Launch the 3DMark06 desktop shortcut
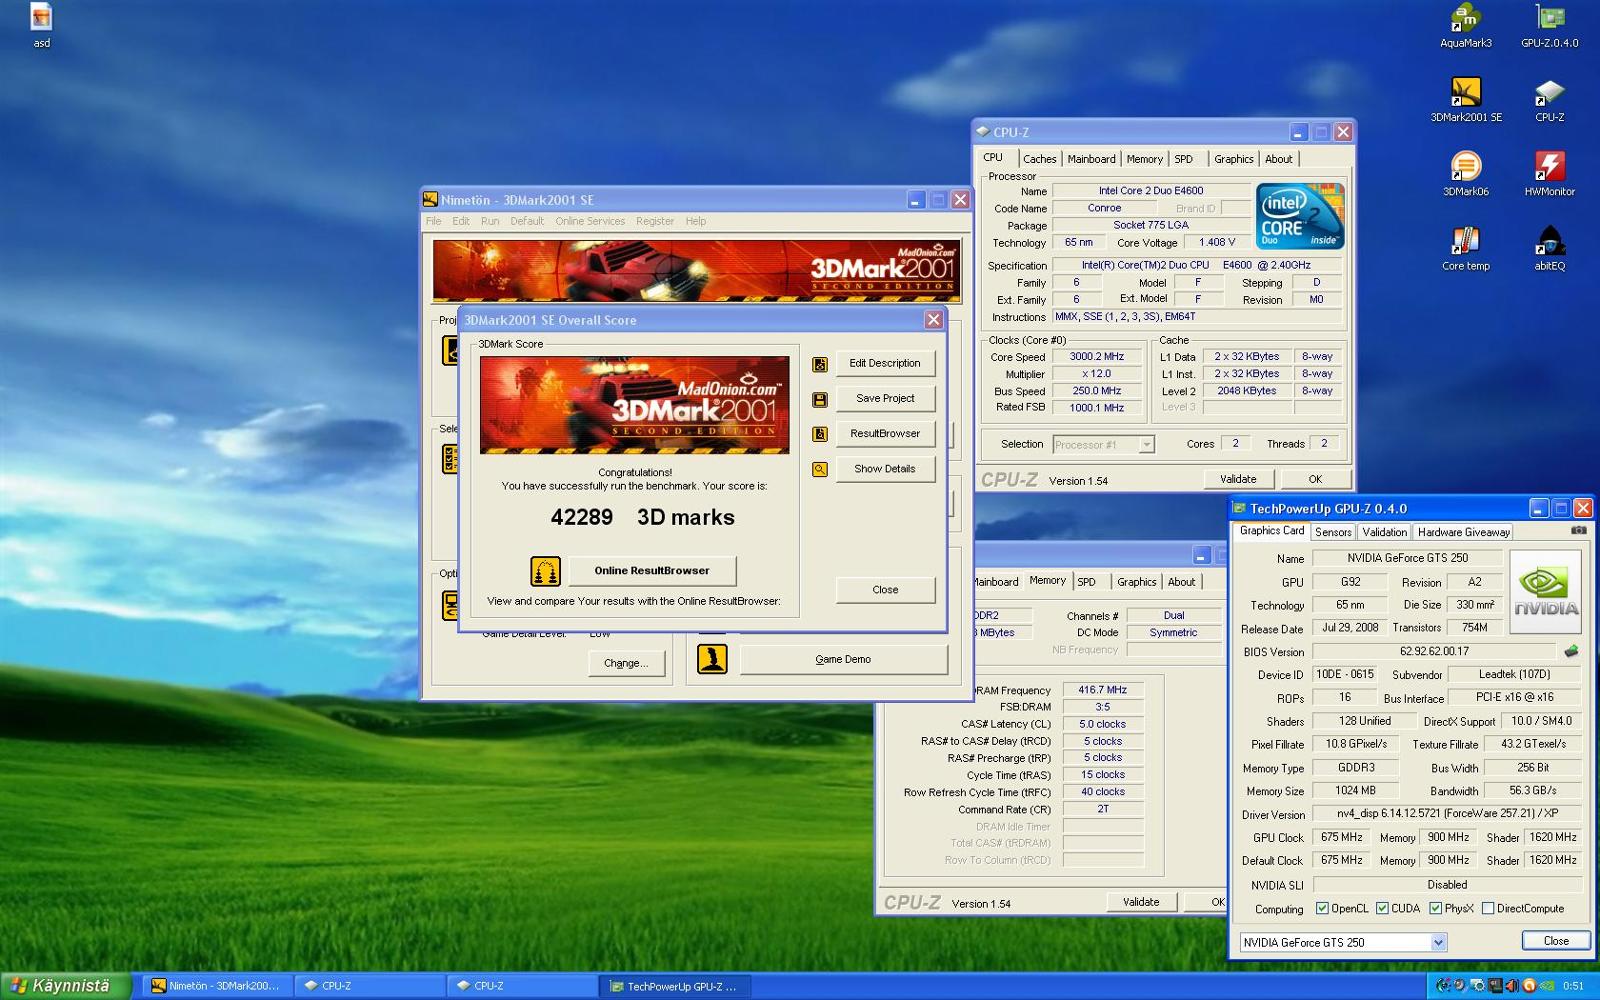Image resolution: width=1600 pixels, height=1000 pixels. click(x=1465, y=173)
